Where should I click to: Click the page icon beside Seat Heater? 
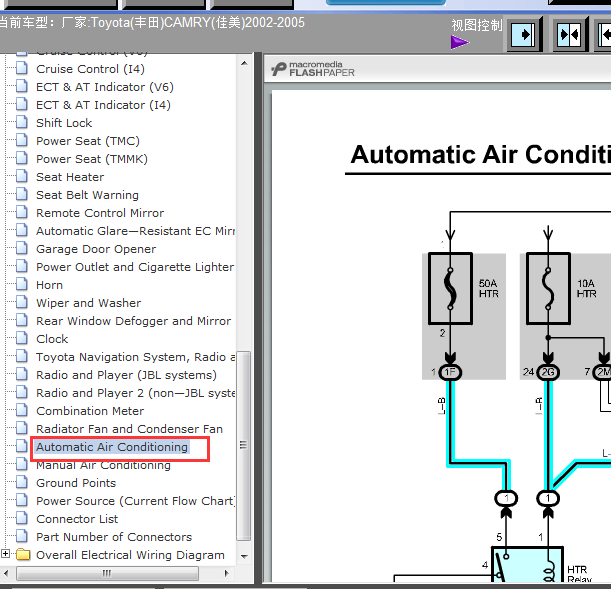point(22,176)
